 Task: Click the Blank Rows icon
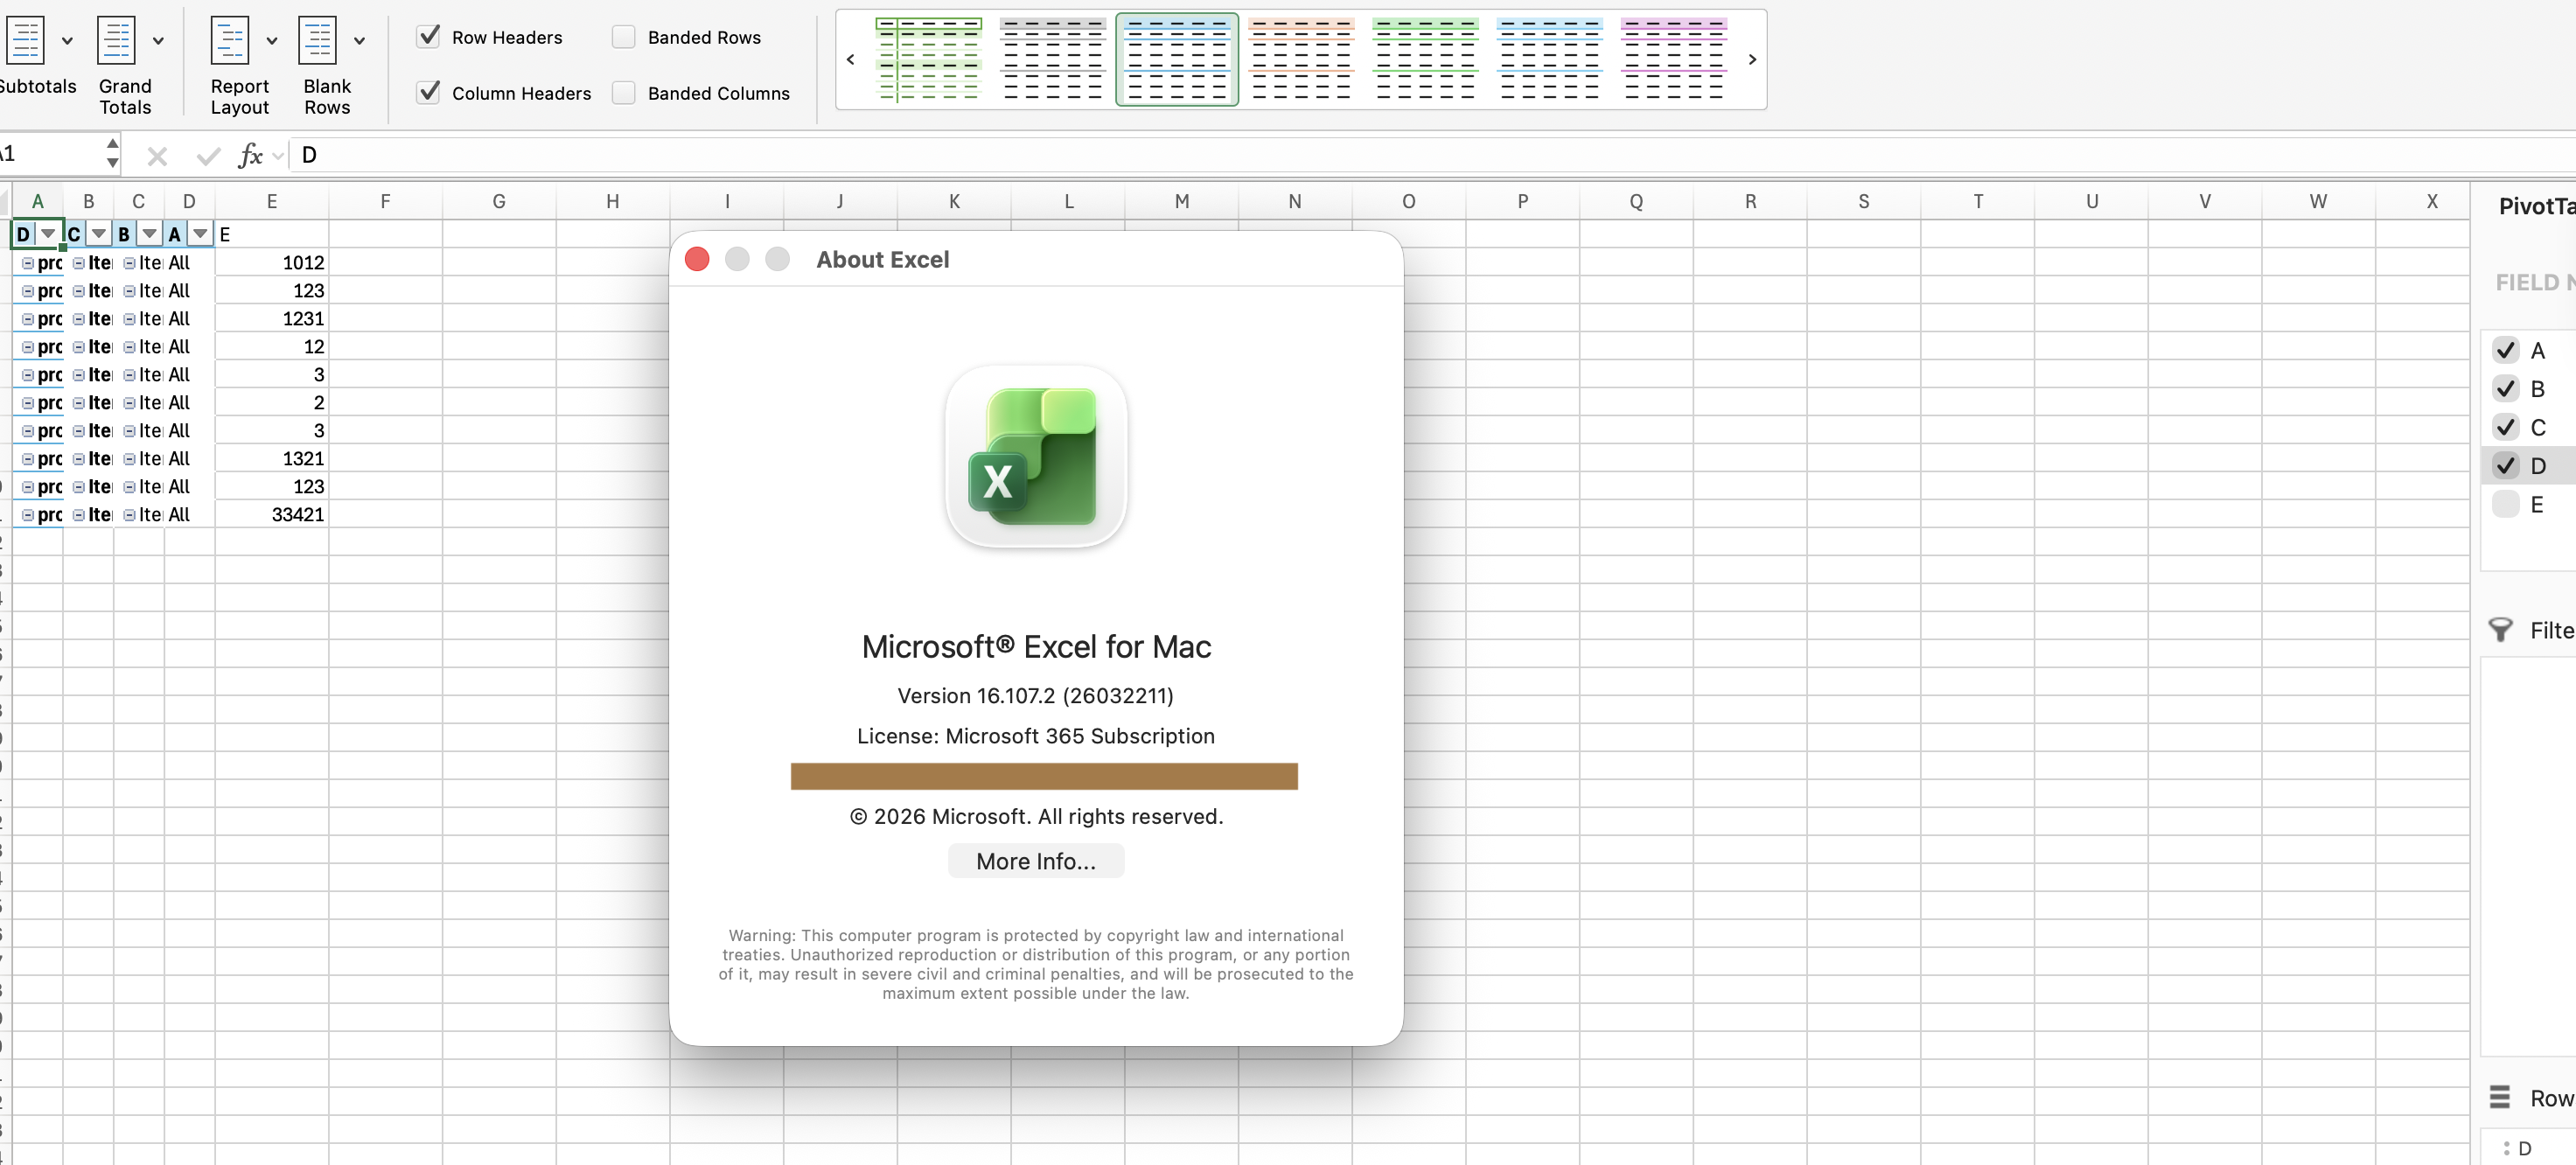pos(317,41)
